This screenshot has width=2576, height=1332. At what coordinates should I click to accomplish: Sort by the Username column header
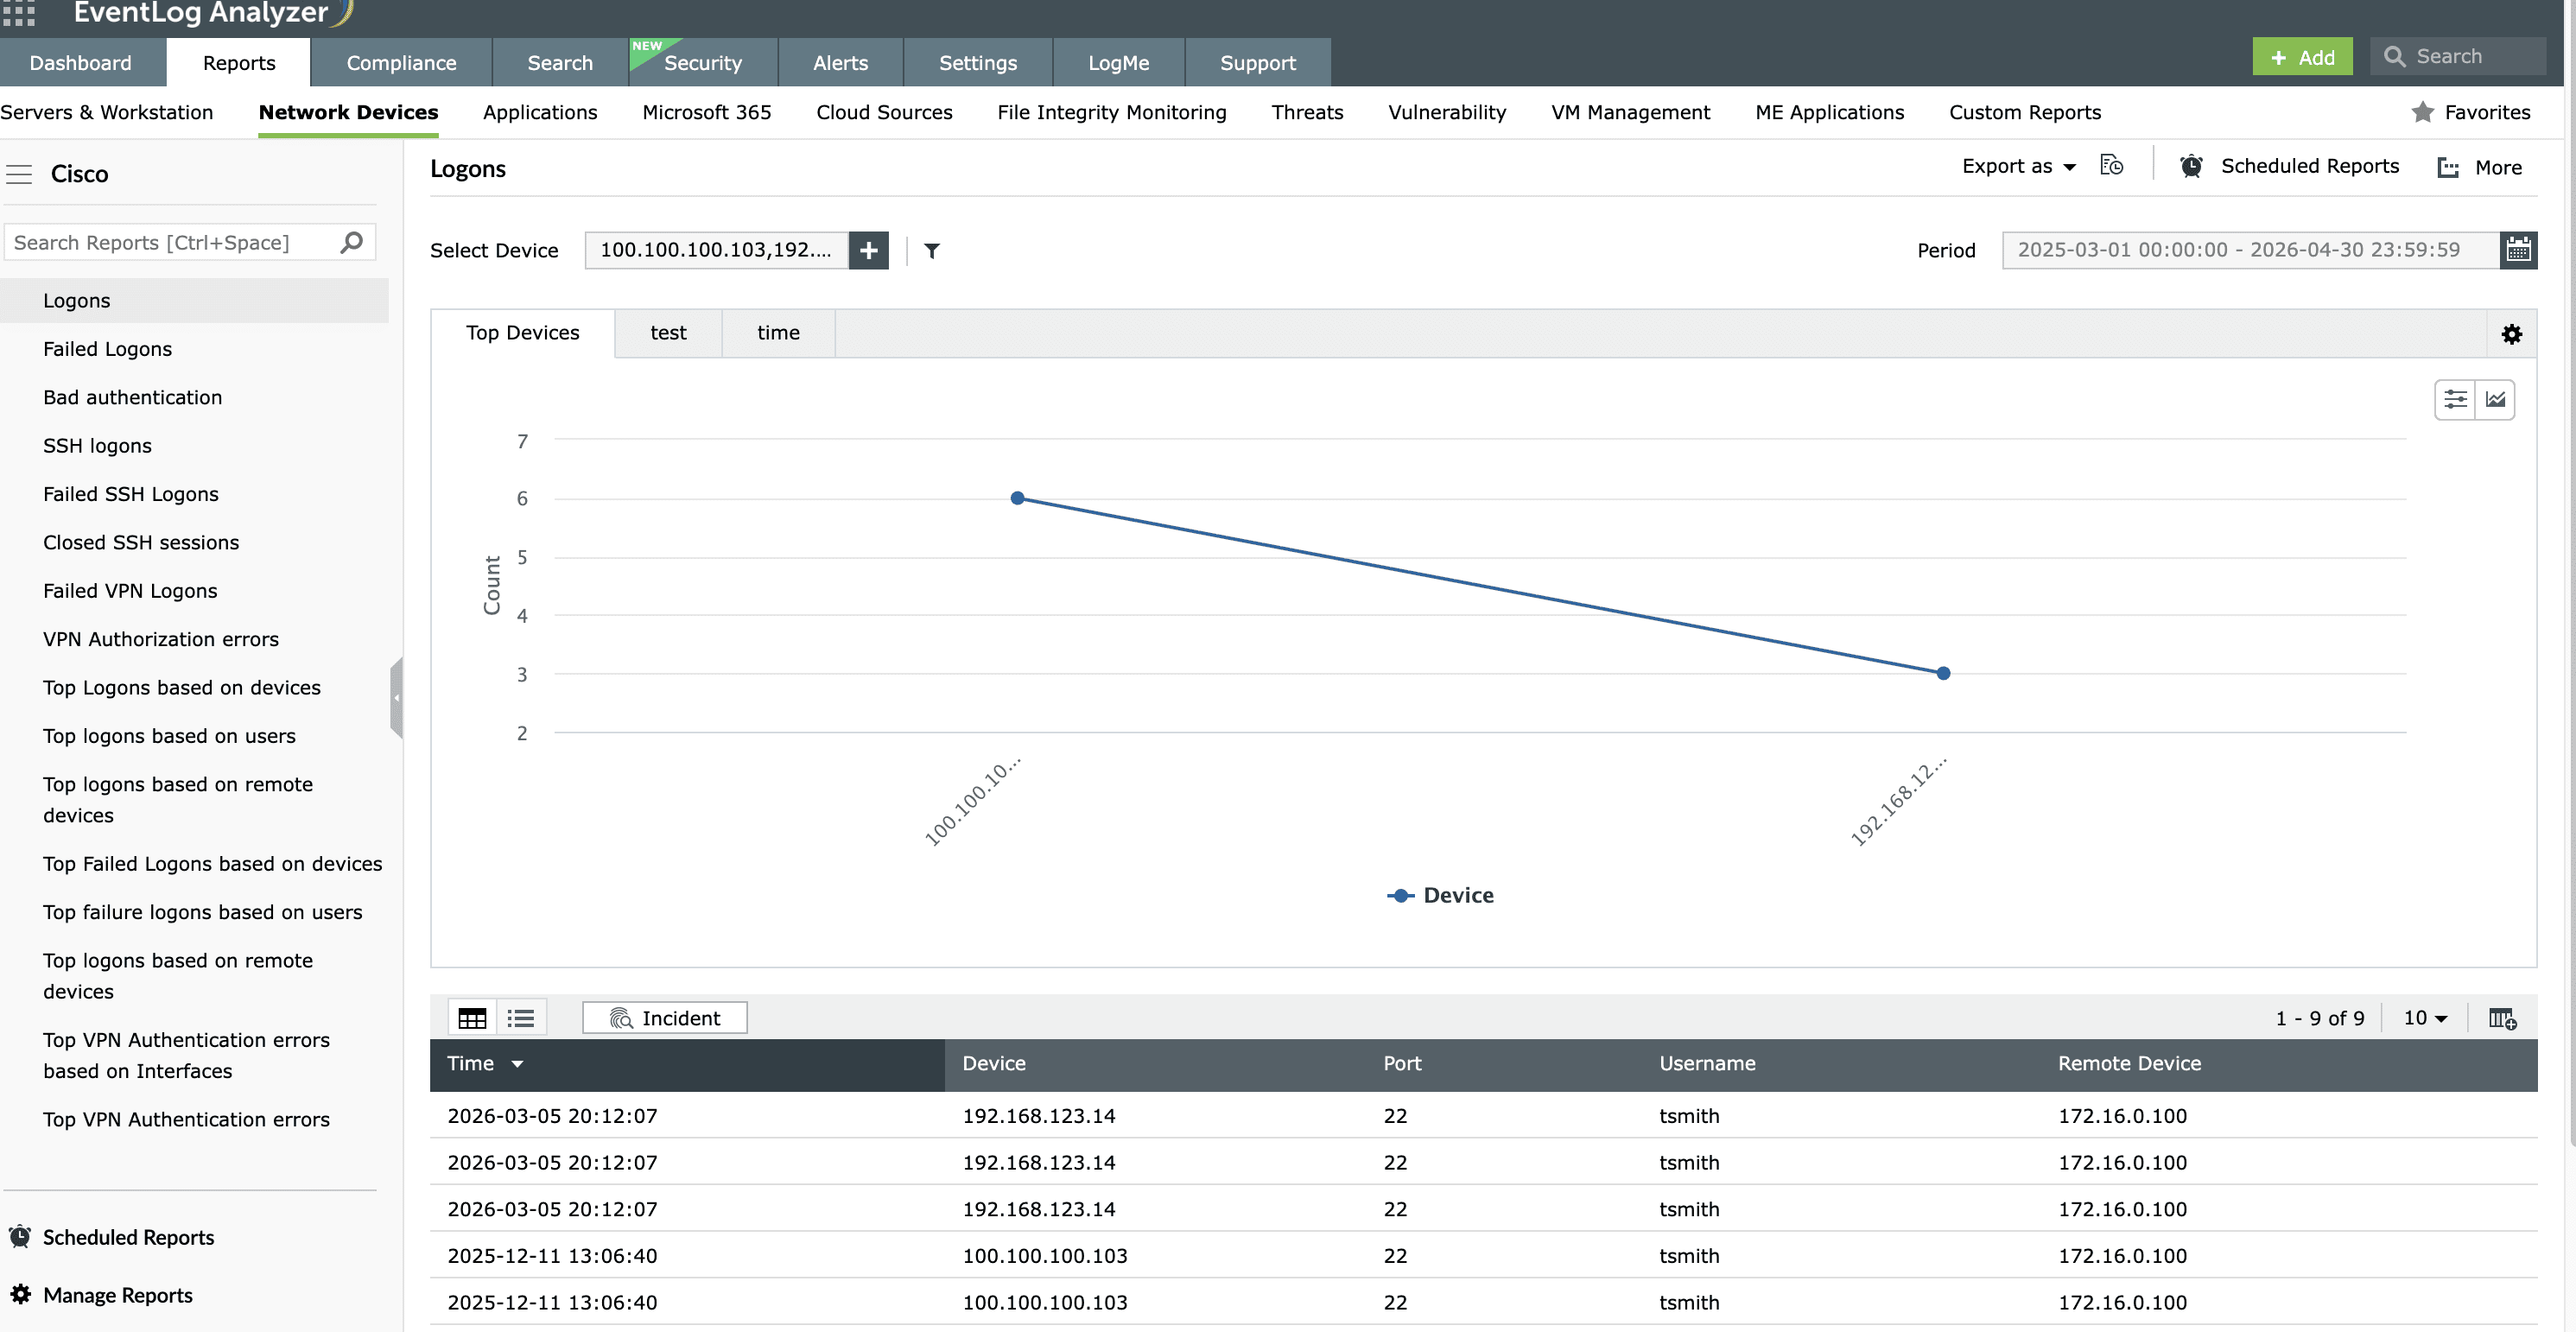(1706, 1064)
